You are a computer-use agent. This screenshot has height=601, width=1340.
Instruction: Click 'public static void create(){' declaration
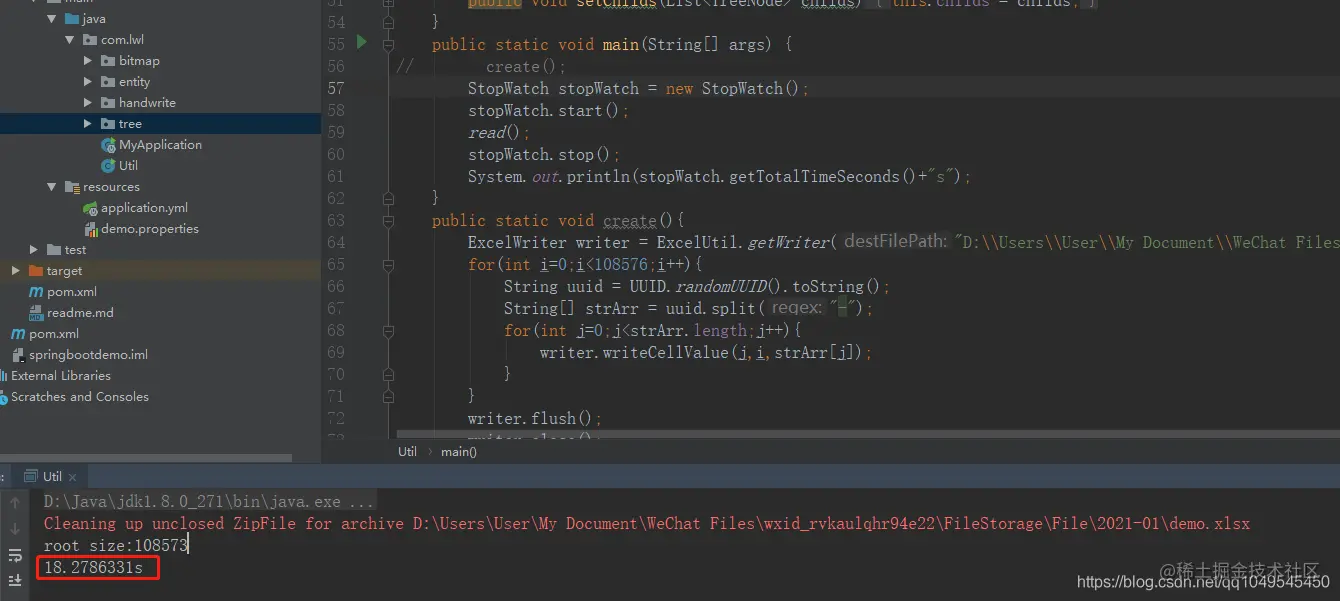click(x=558, y=220)
